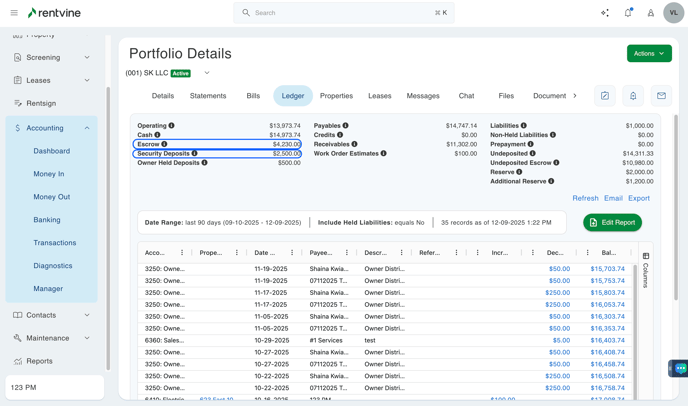
Task: Click the VL user avatar
Action: [x=673, y=13]
